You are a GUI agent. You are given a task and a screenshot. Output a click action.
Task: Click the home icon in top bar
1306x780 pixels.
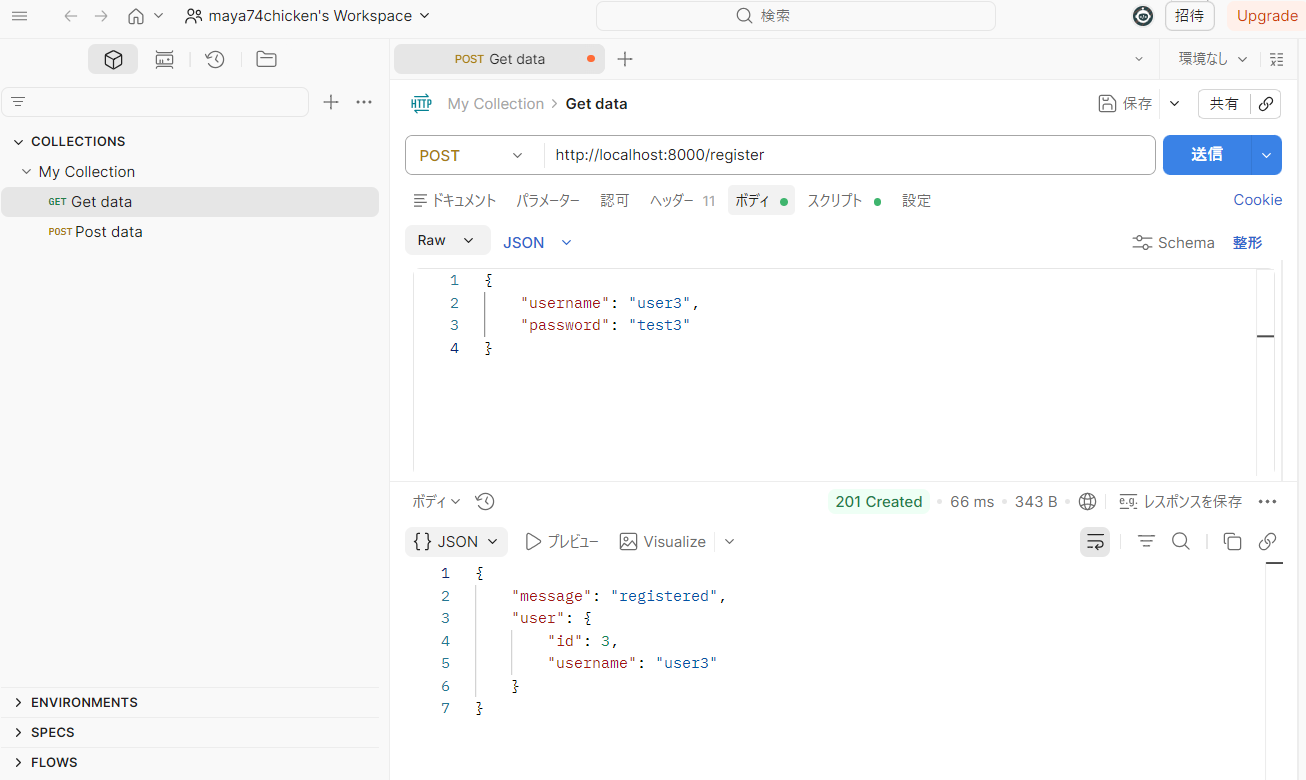coord(136,16)
